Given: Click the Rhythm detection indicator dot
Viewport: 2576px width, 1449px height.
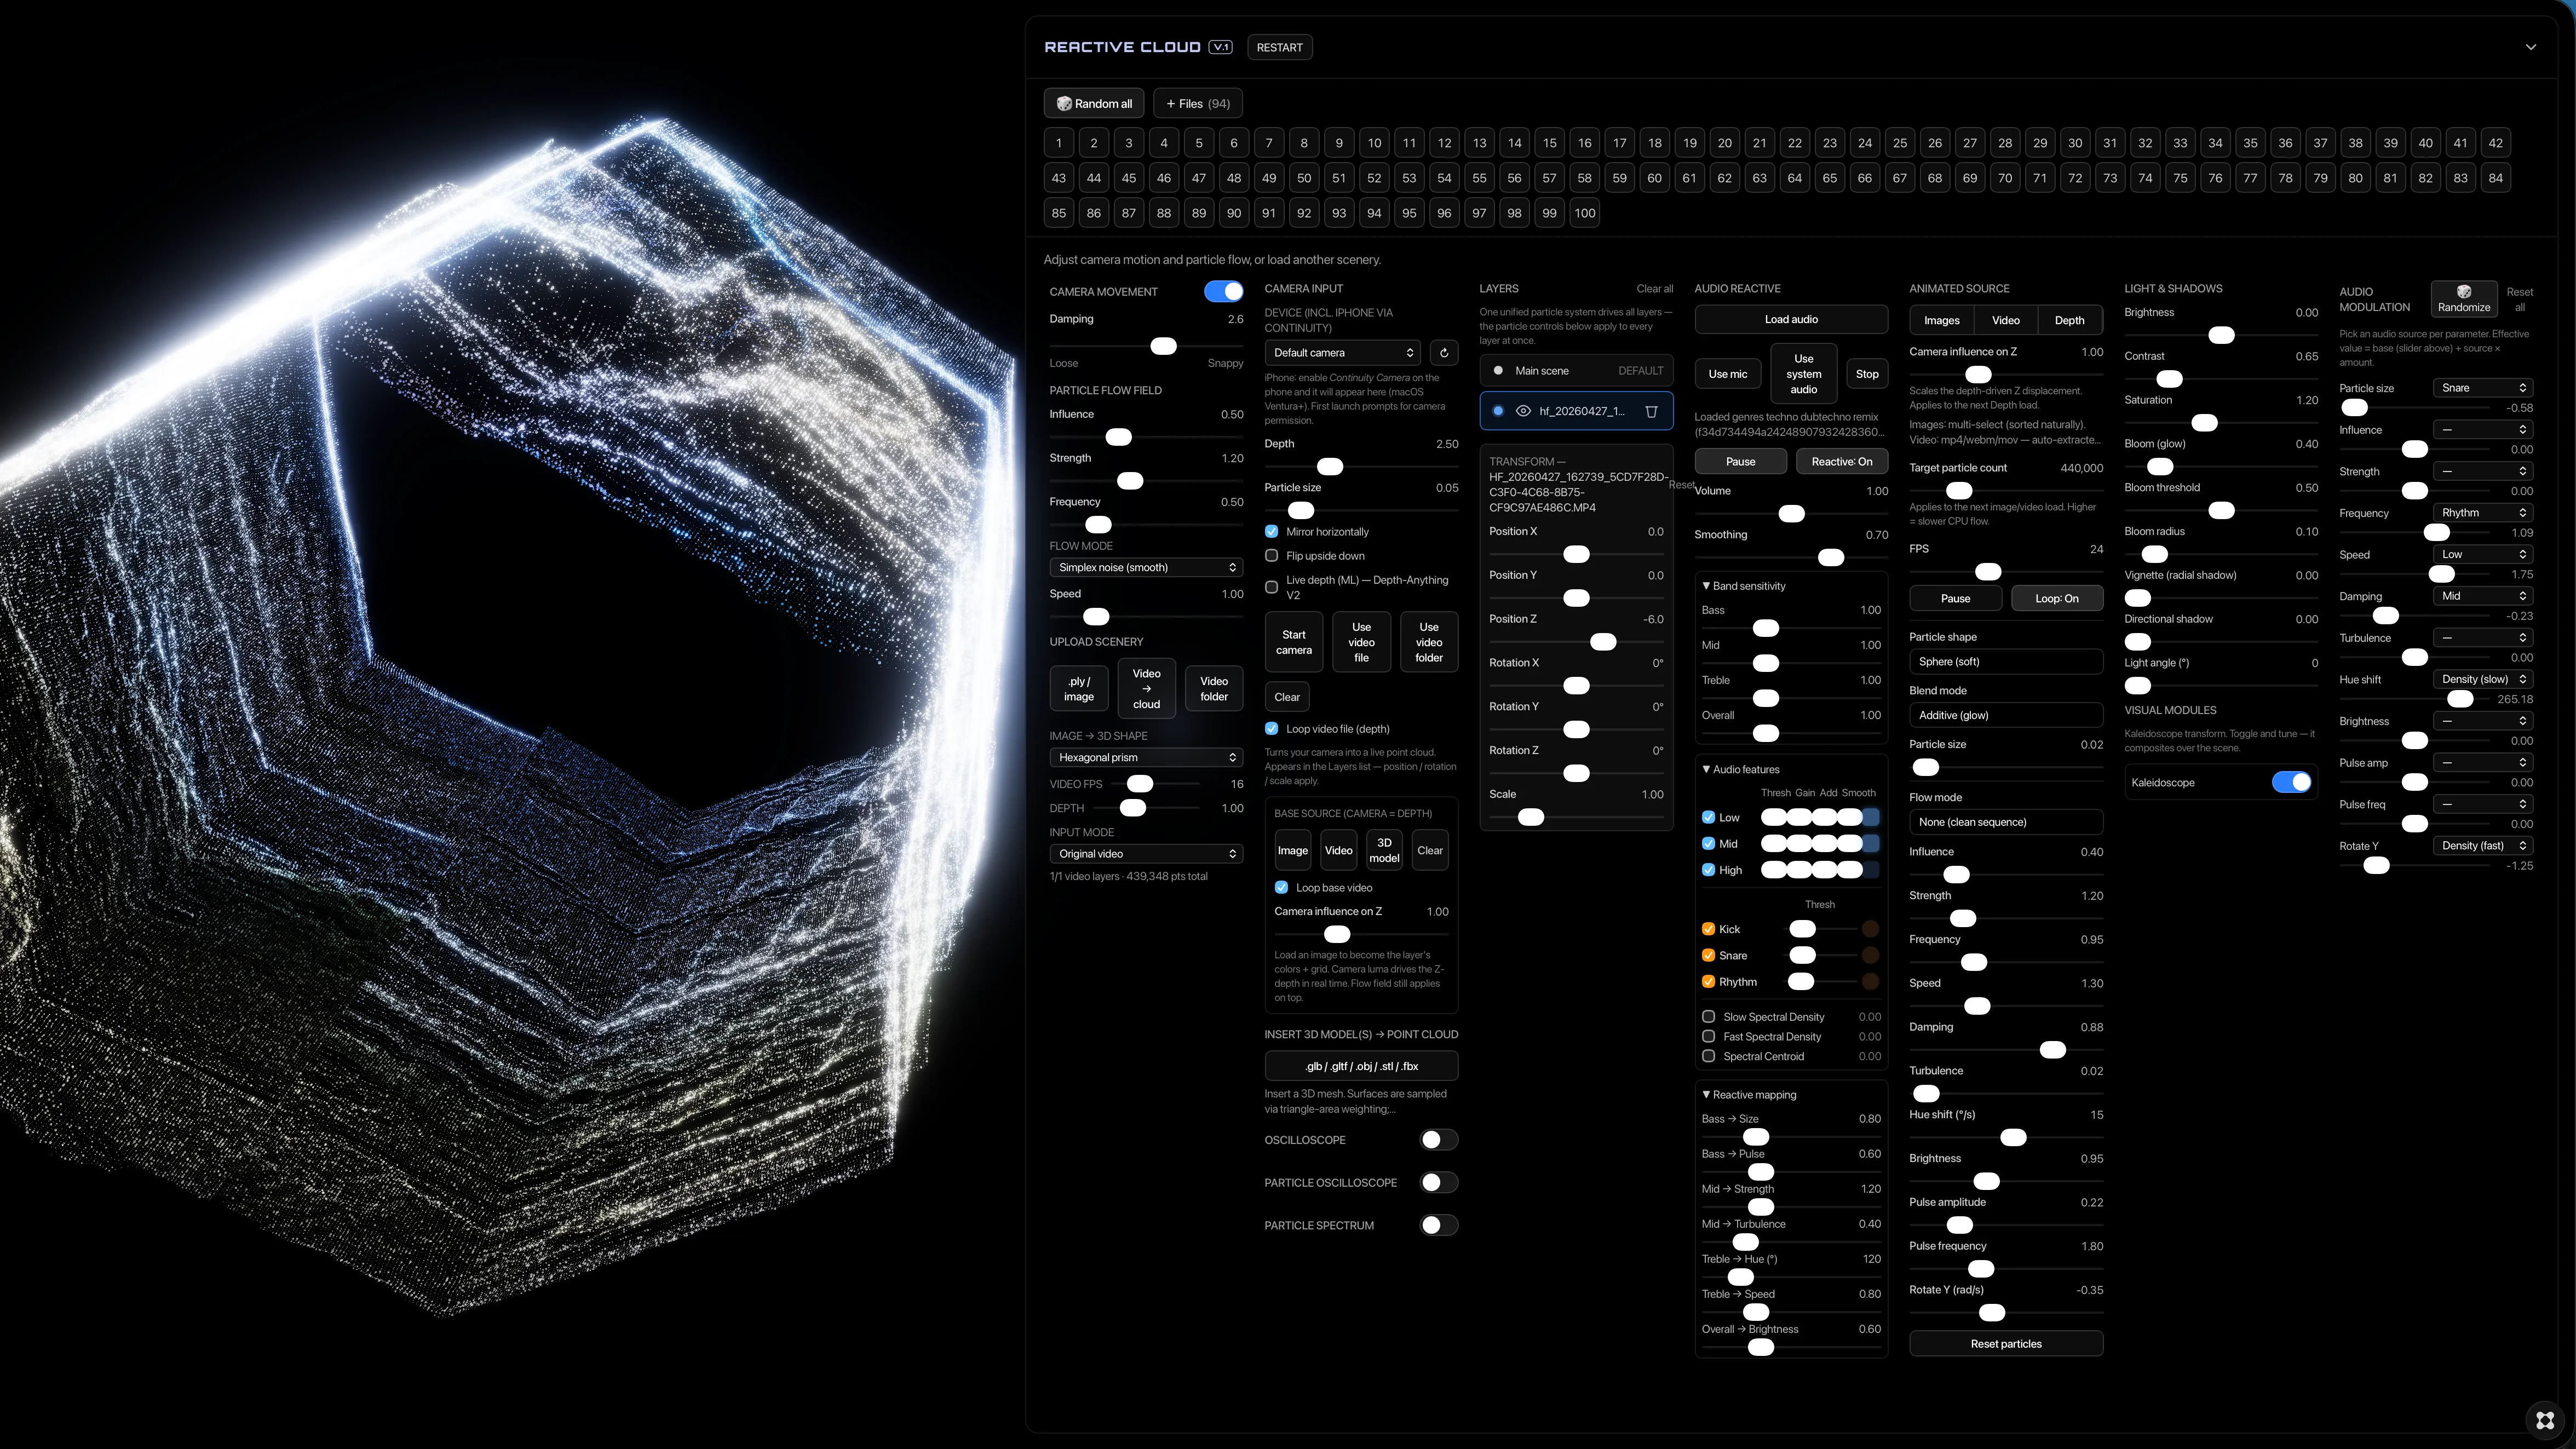Looking at the screenshot, I should [x=1870, y=982].
